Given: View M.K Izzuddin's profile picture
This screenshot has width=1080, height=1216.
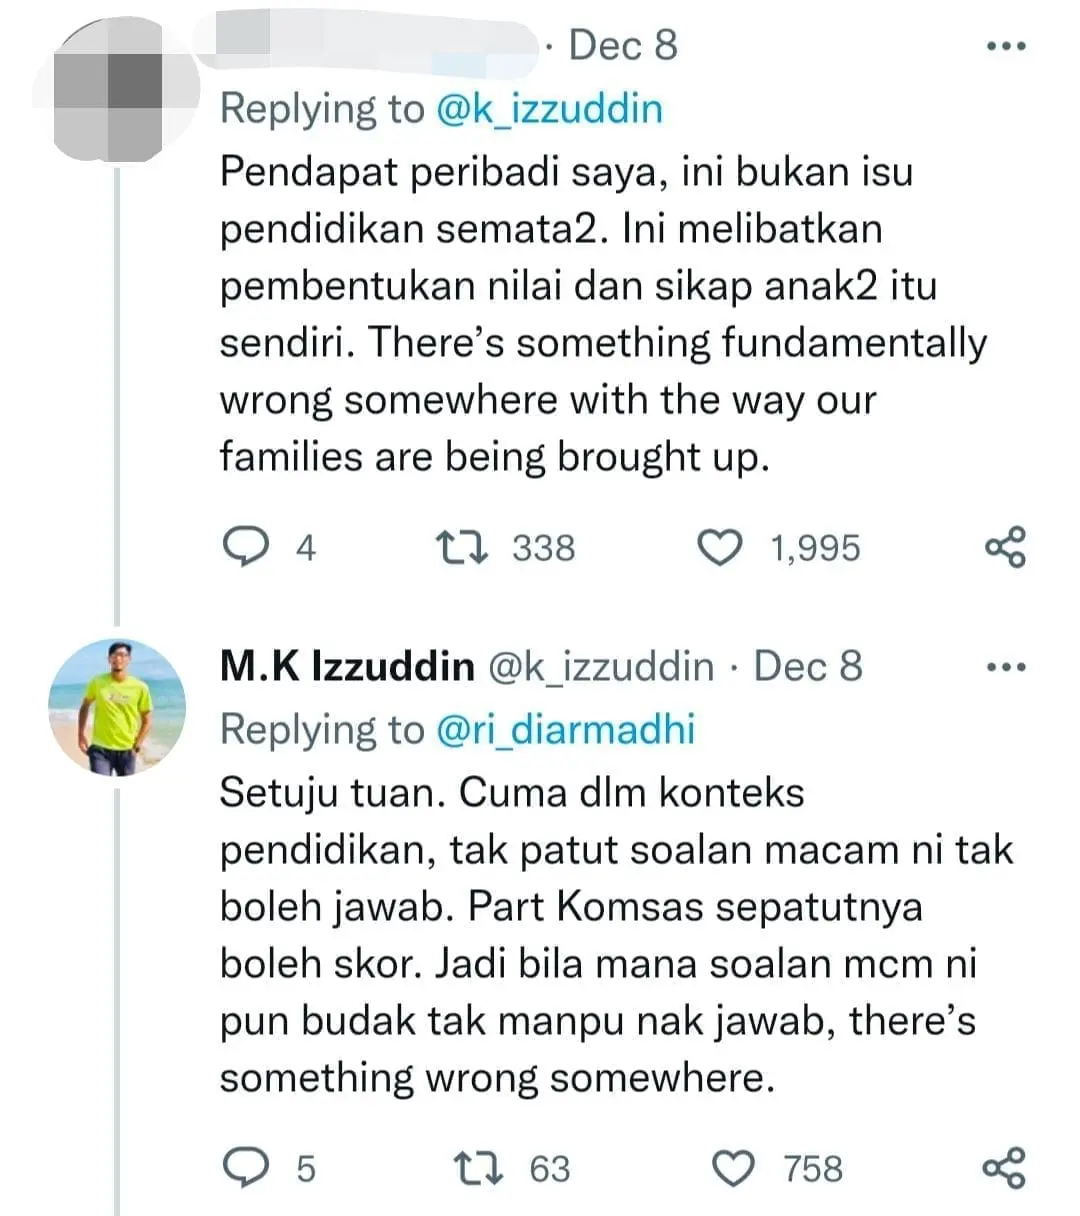Looking at the screenshot, I should pos(117,706).
